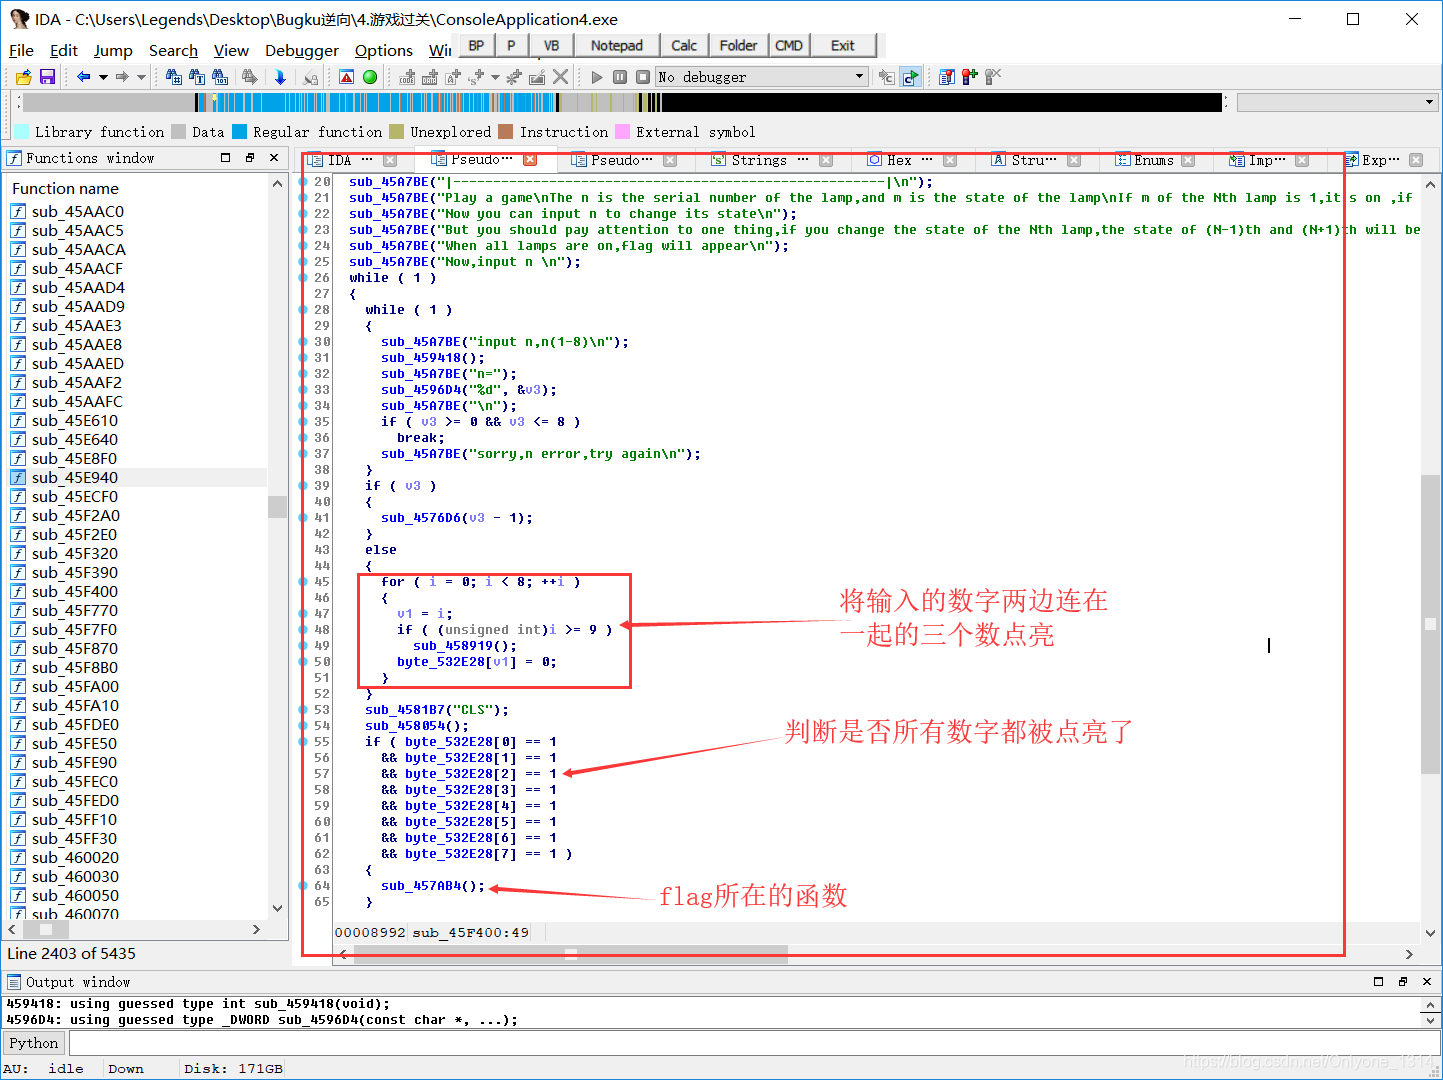Start process with the play icon
1443x1080 pixels.
(x=597, y=77)
